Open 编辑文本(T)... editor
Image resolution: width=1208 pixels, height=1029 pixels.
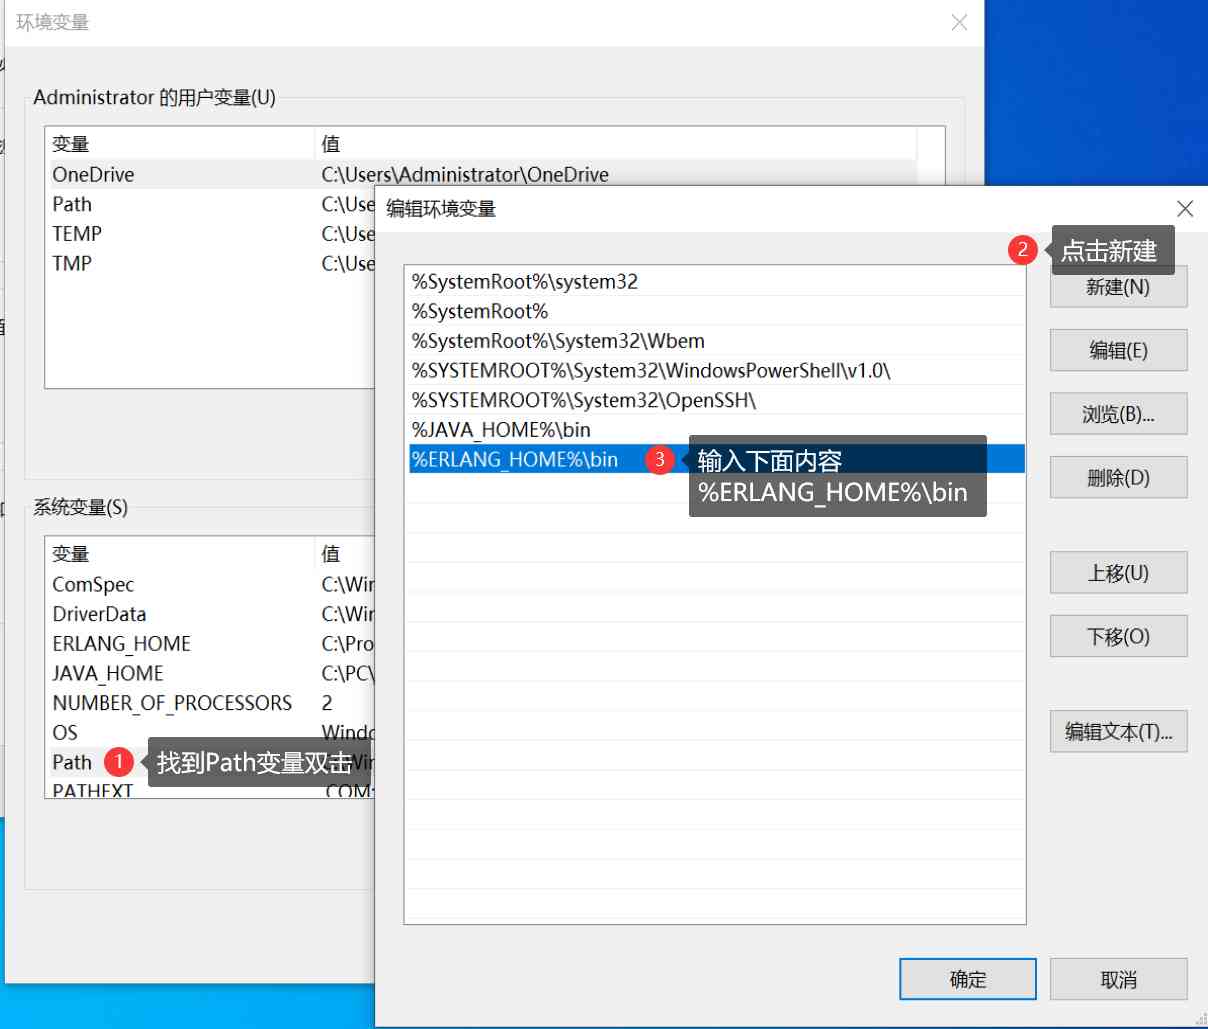(x=1118, y=732)
